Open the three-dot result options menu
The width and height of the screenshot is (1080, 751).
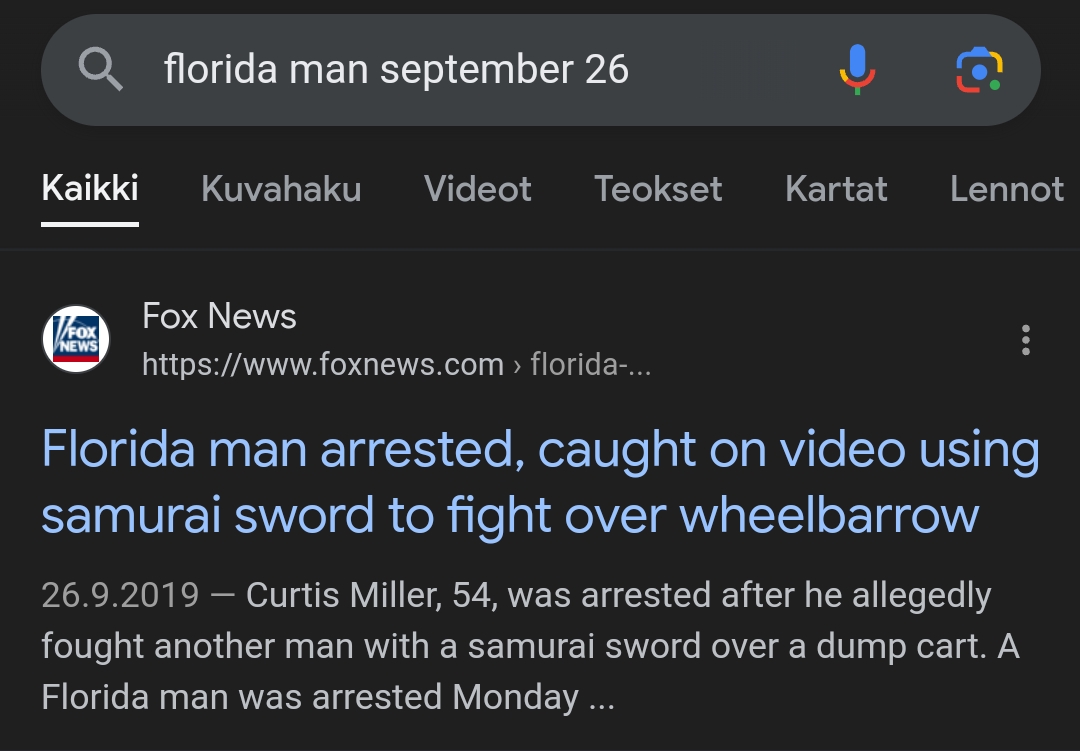1025,340
